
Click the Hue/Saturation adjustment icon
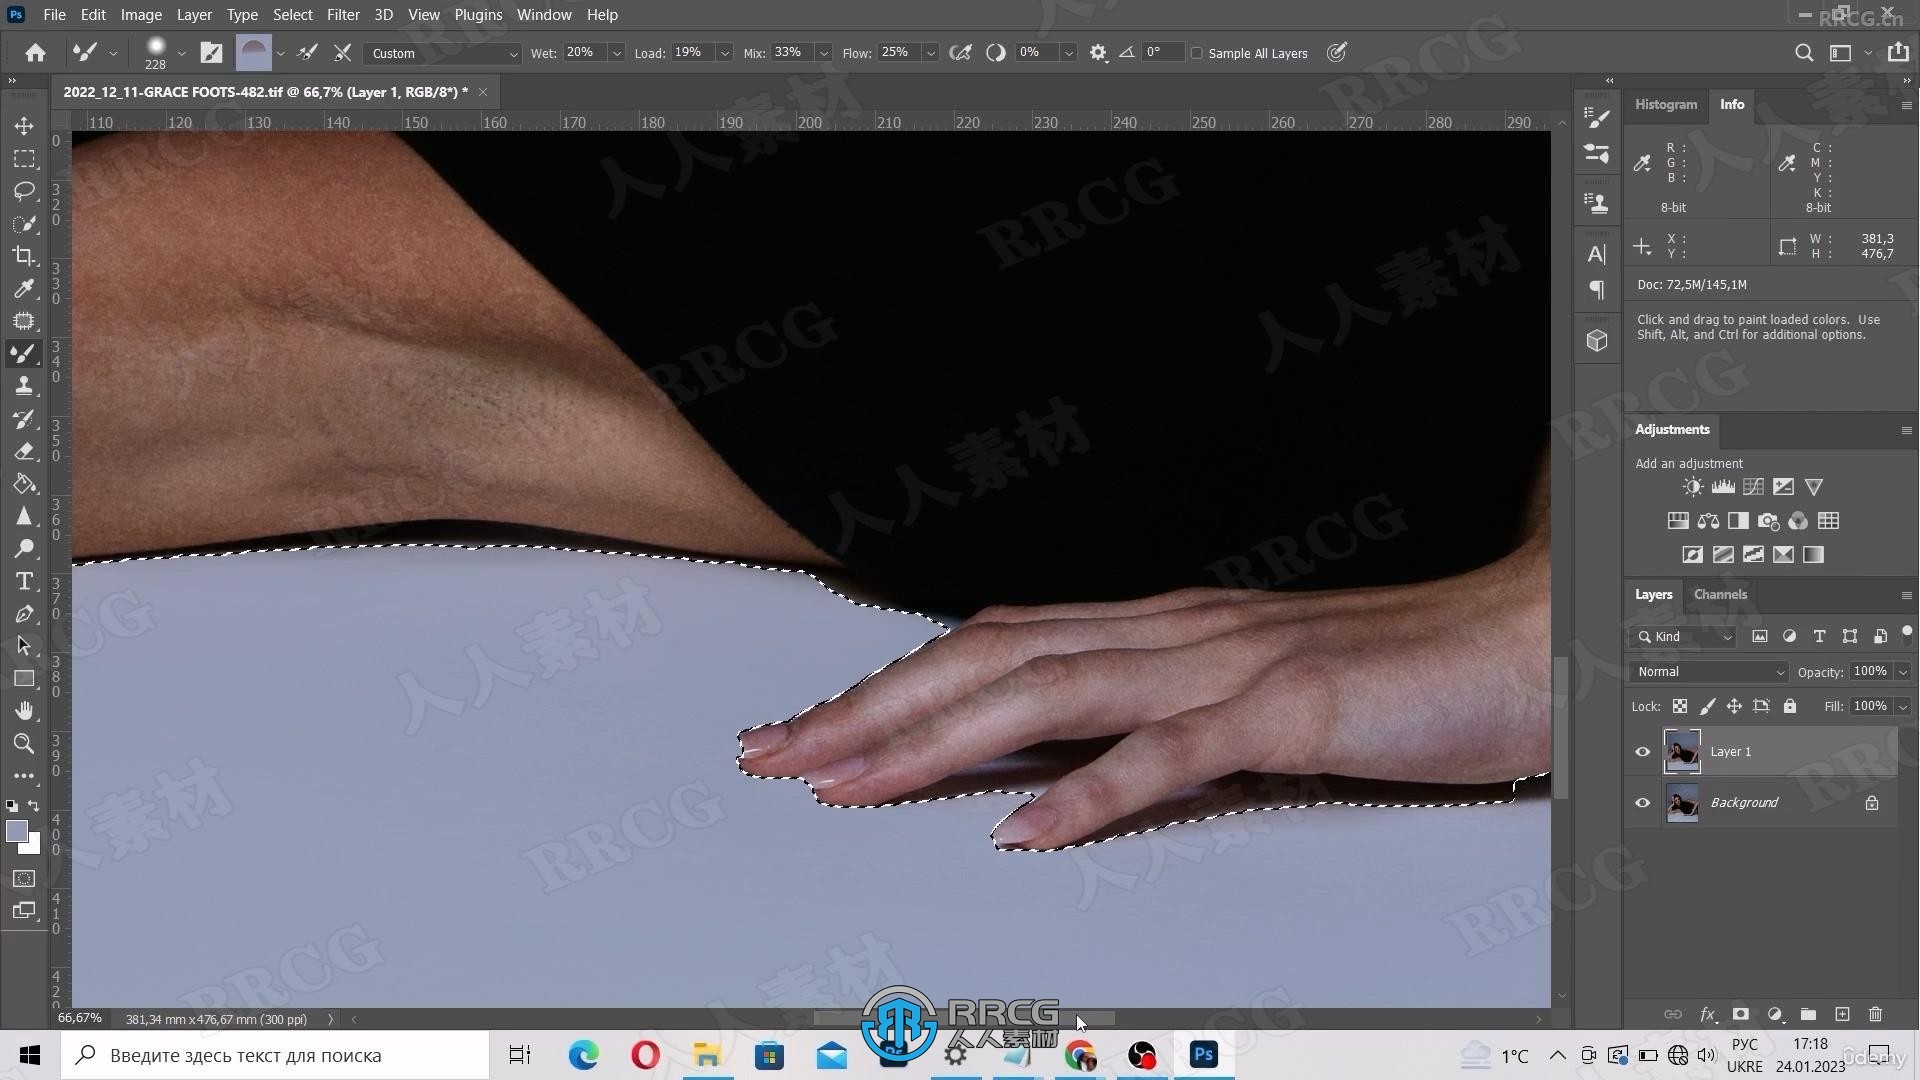click(1677, 520)
